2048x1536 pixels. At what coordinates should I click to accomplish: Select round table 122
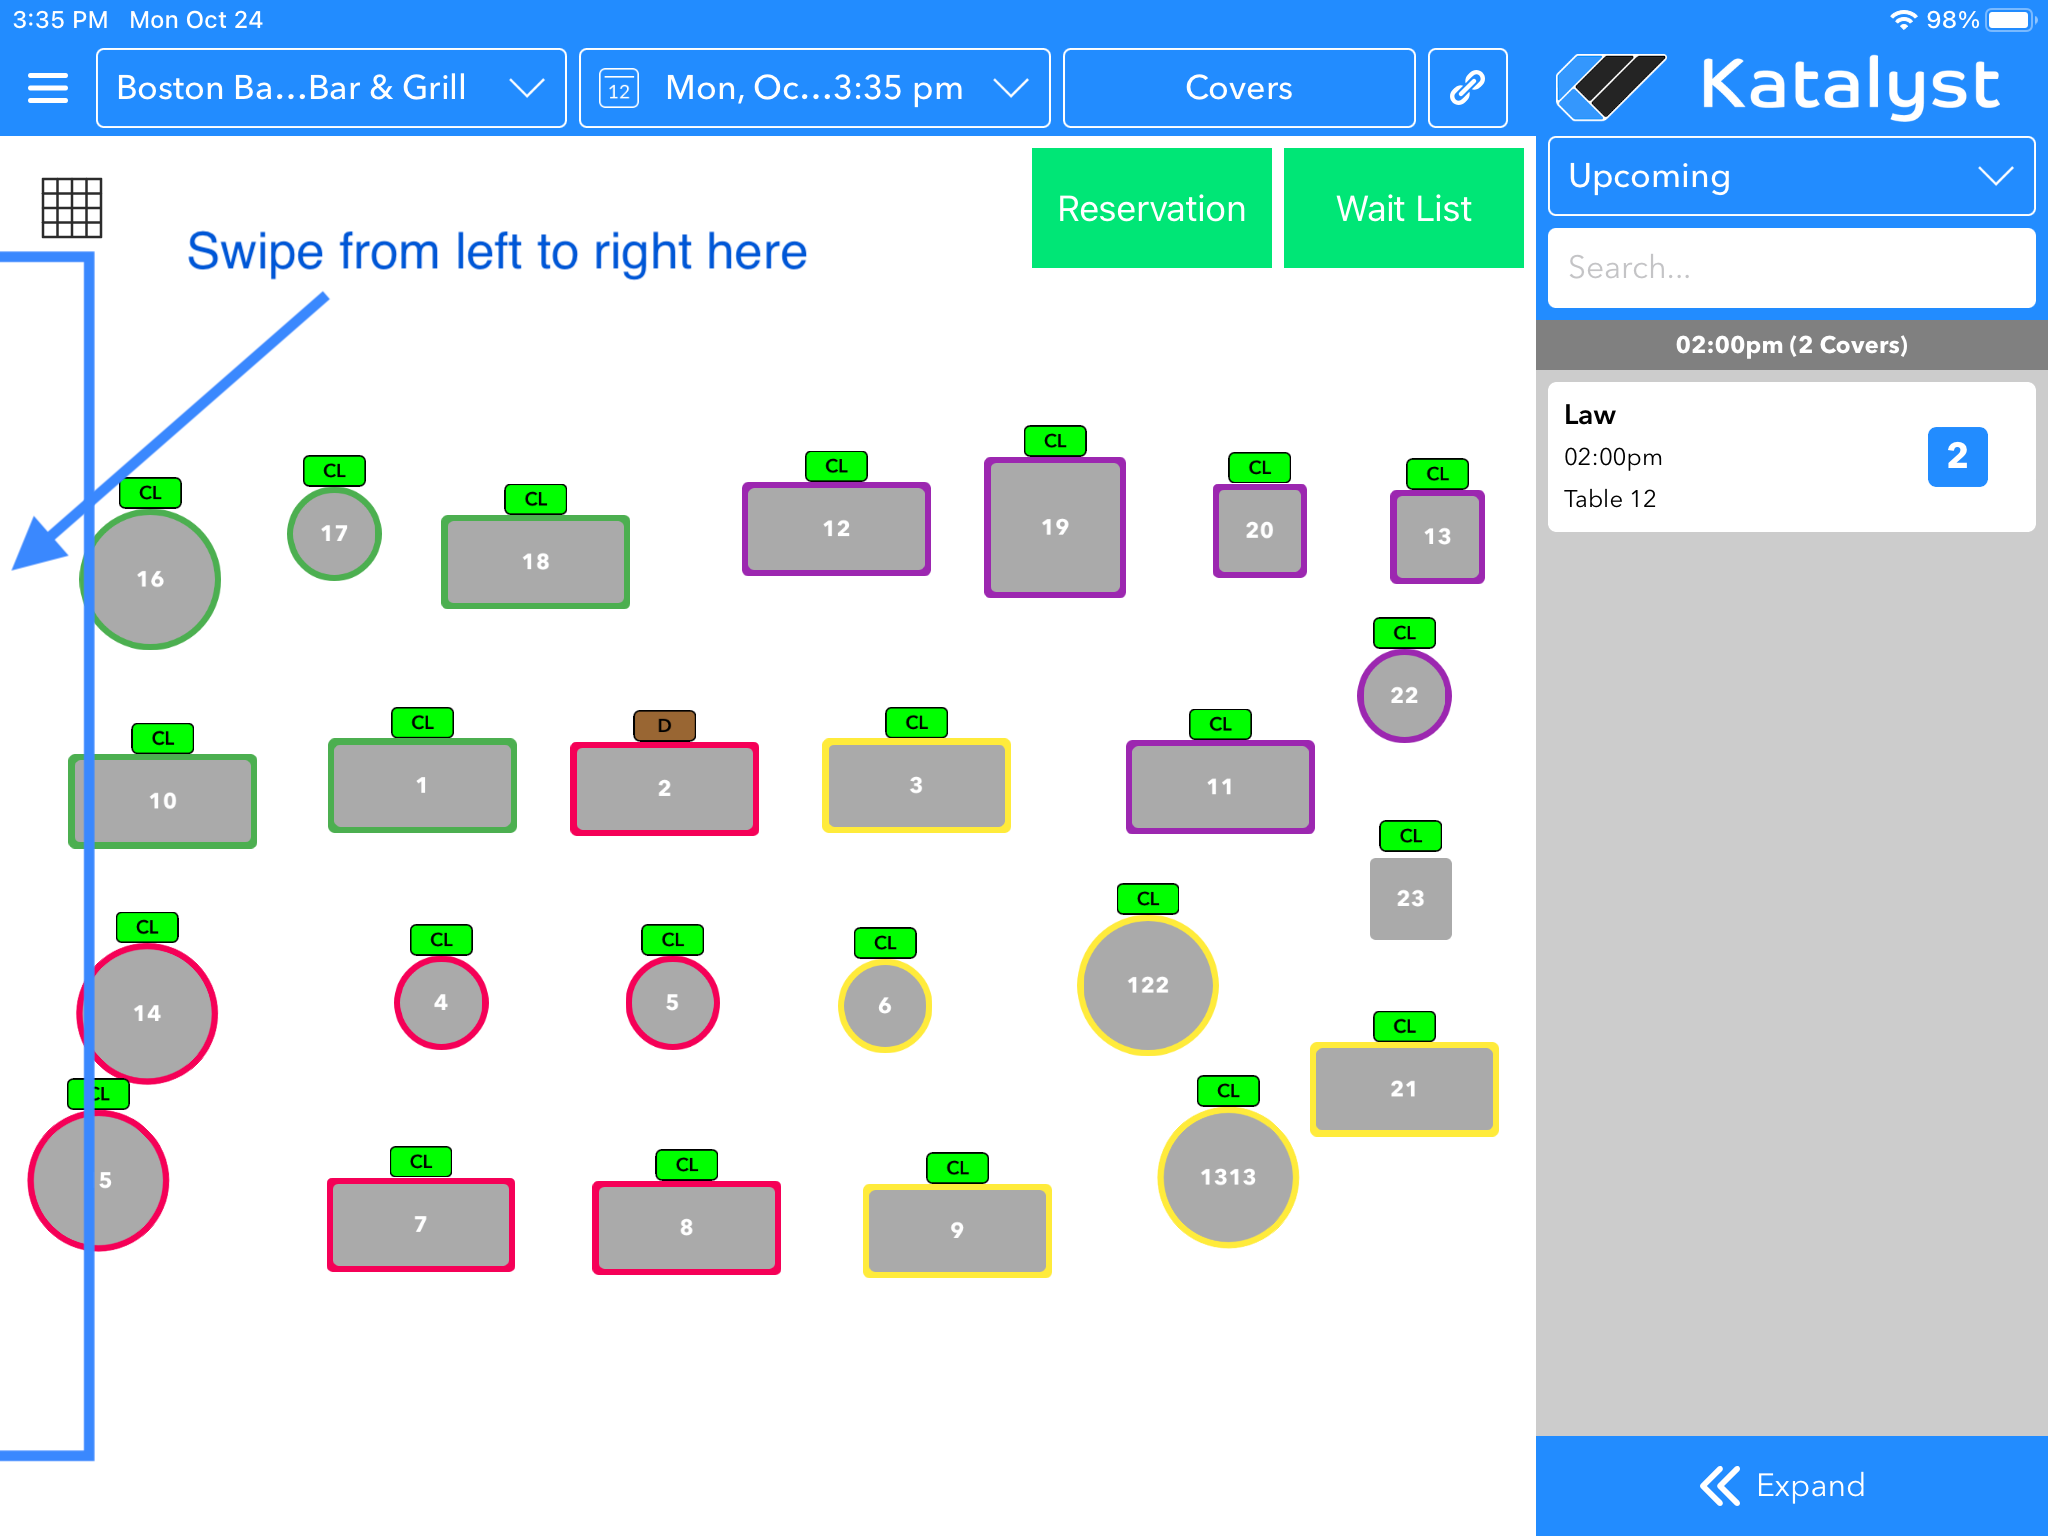(1147, 985)
